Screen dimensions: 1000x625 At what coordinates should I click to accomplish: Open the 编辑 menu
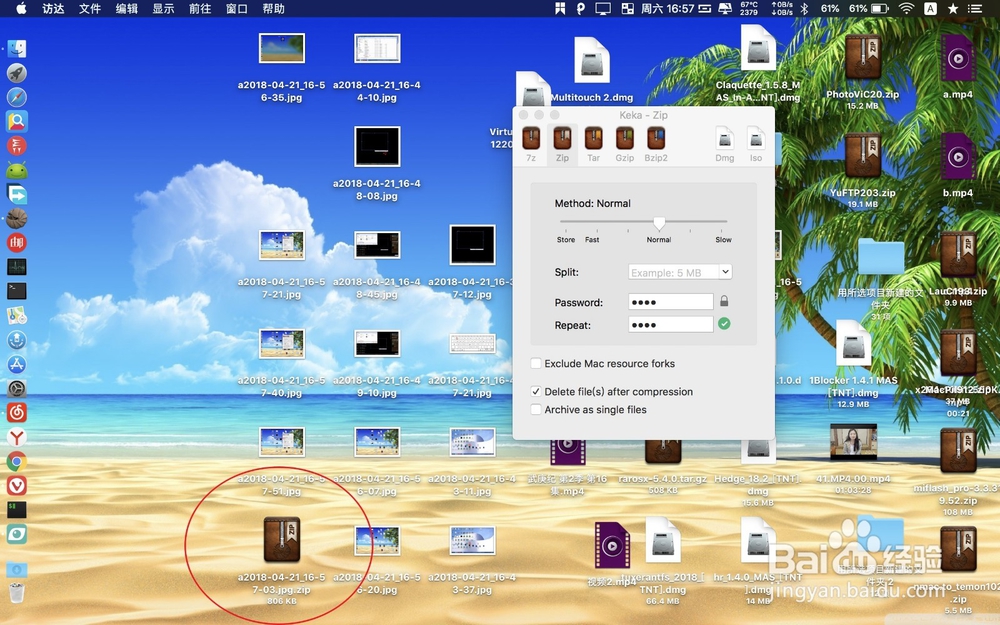point(127,9)
